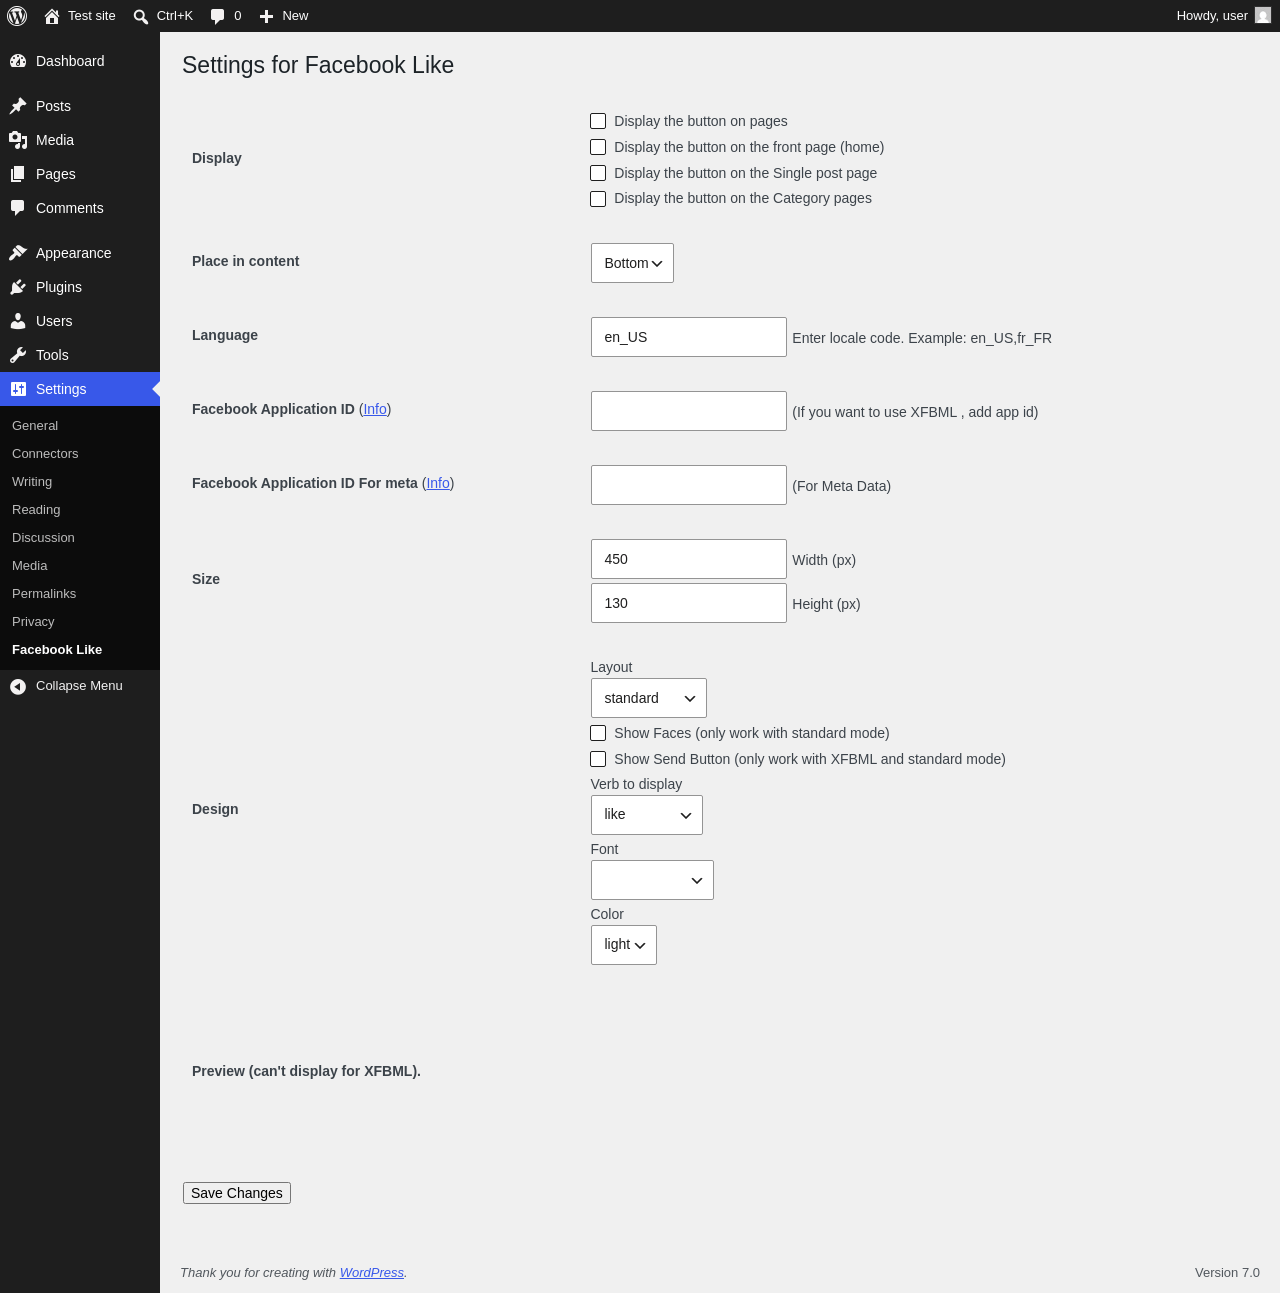Click the comments bubble icon in admin bar
Viewport: 1280px width, 1293px height.
pyautogui.click(x=218, y=16)
